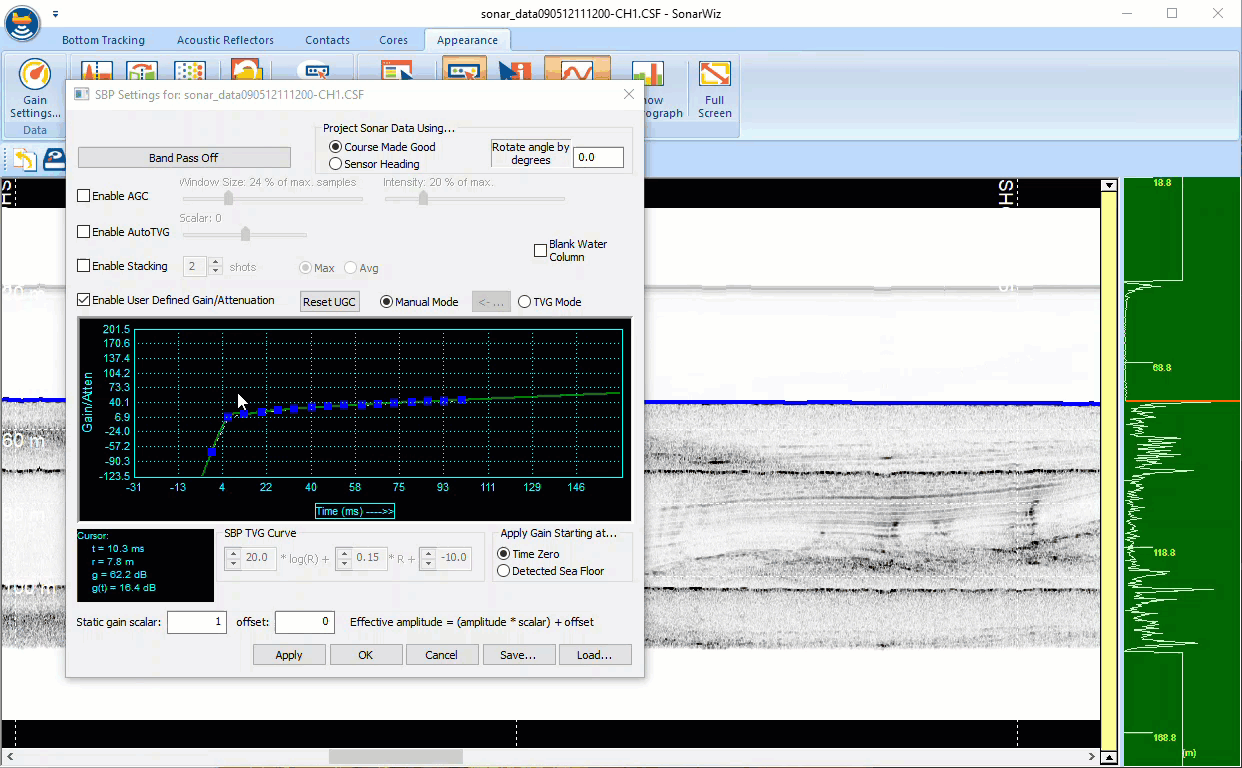Viewport: 1242px width, 768px height.
Task: Open Gain Settings in the ribbon
Action: (35, 89)
